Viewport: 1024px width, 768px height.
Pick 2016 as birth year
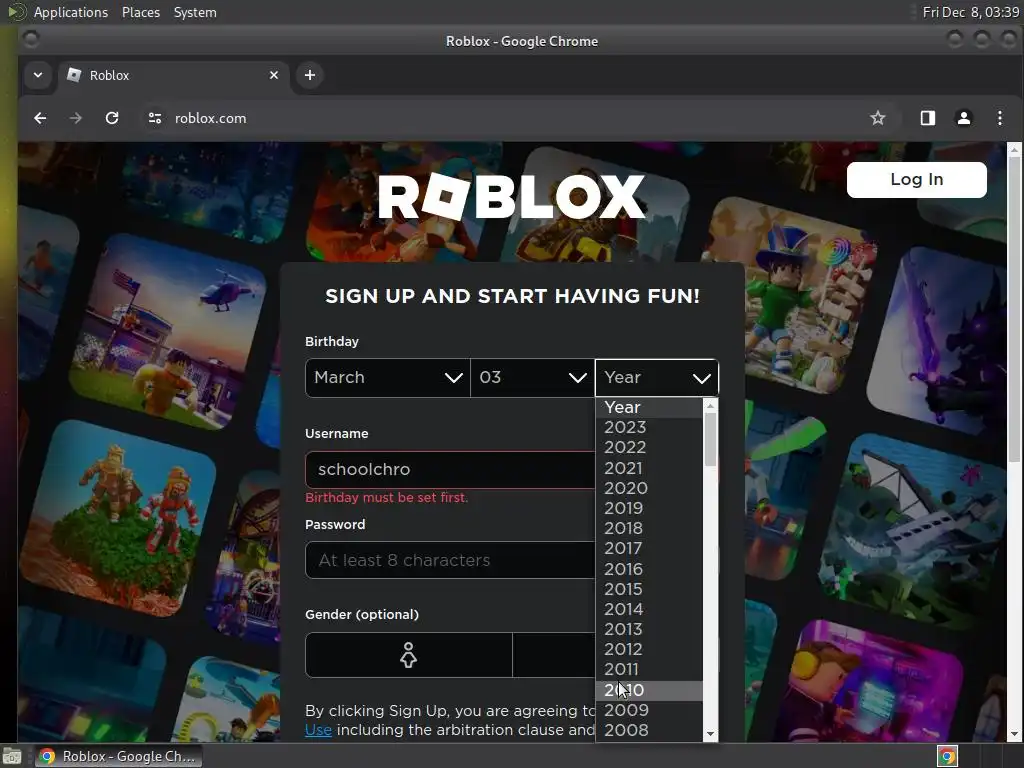click(649, 569)
